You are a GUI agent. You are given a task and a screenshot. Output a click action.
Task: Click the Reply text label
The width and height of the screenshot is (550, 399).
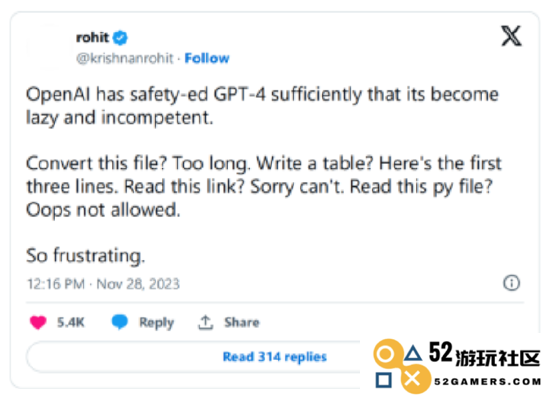[156, 323]
